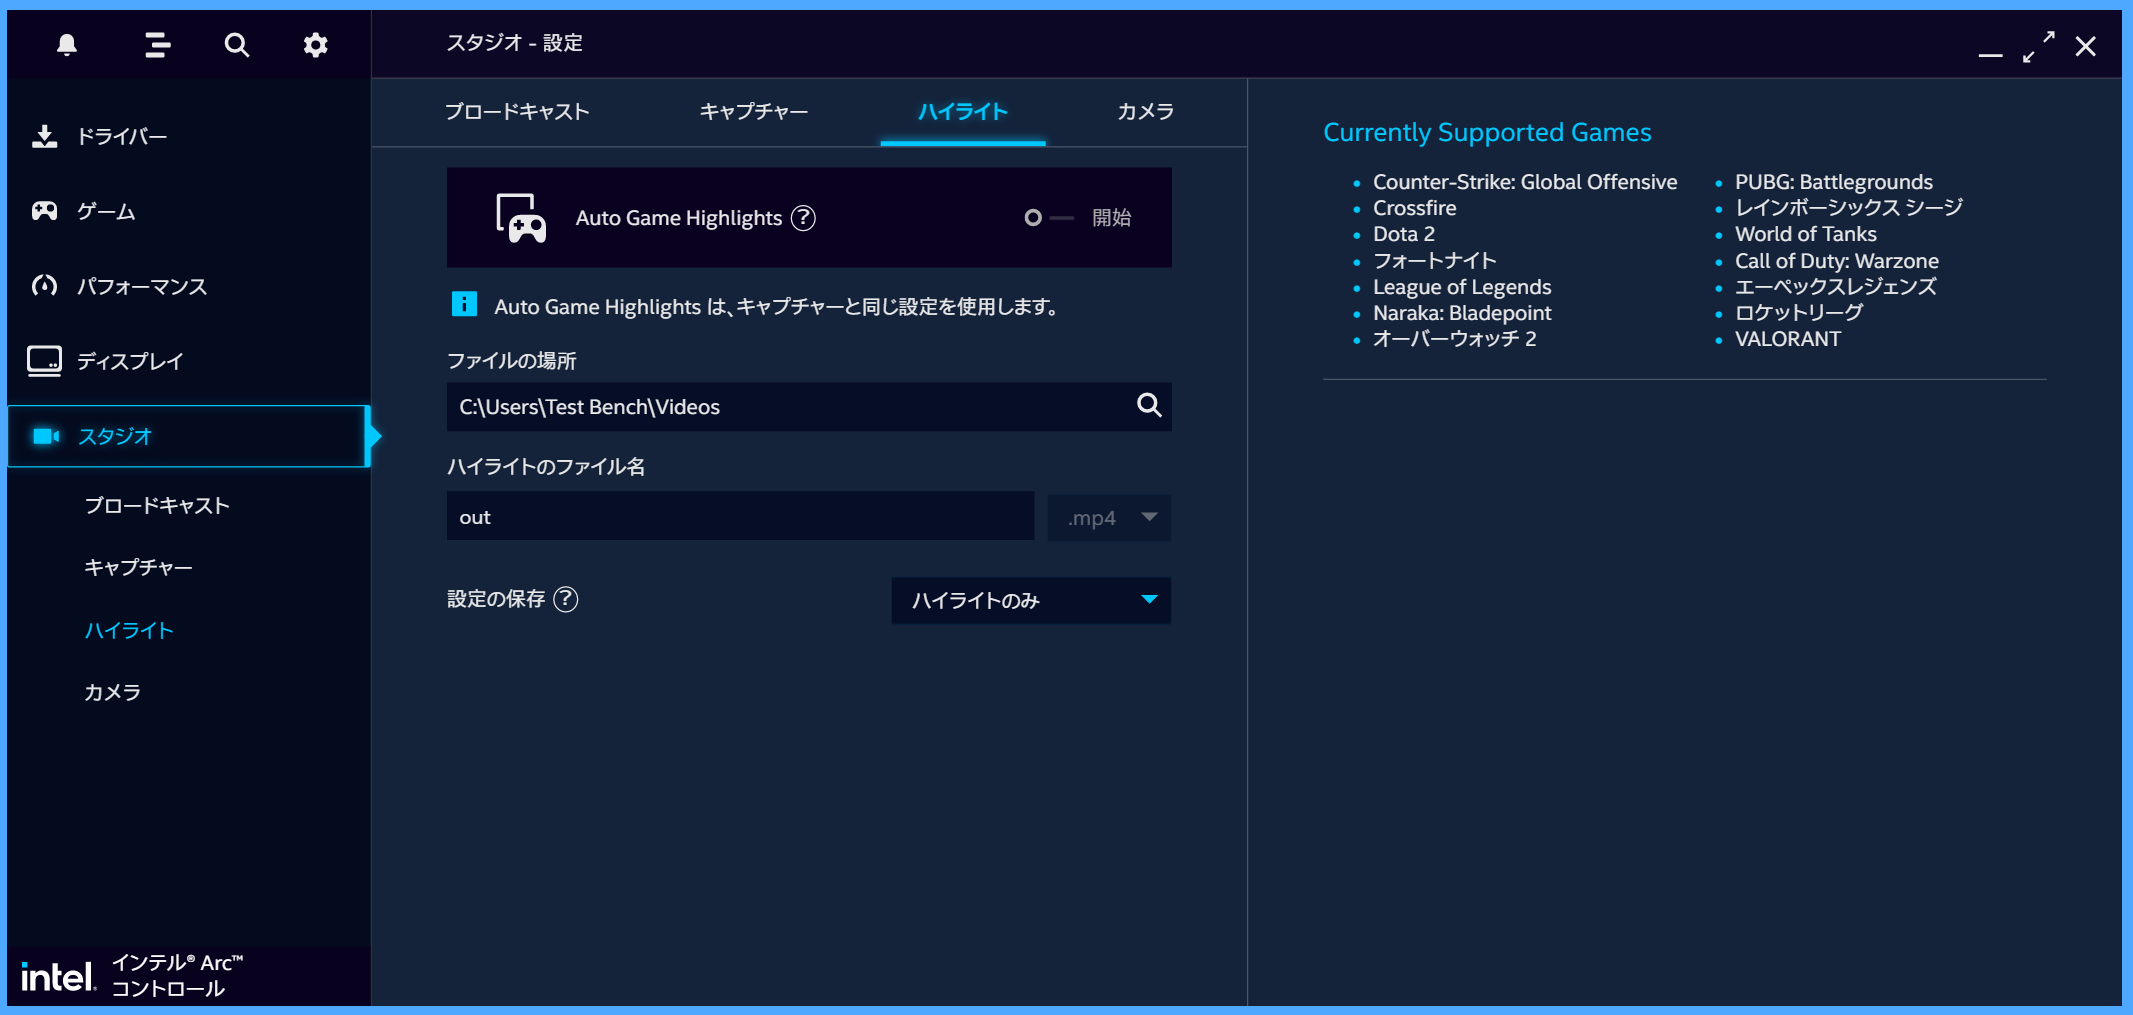The image size is (2133, 1015).
Task: Click the ゲーム gamepad icon
Action: 44,211
